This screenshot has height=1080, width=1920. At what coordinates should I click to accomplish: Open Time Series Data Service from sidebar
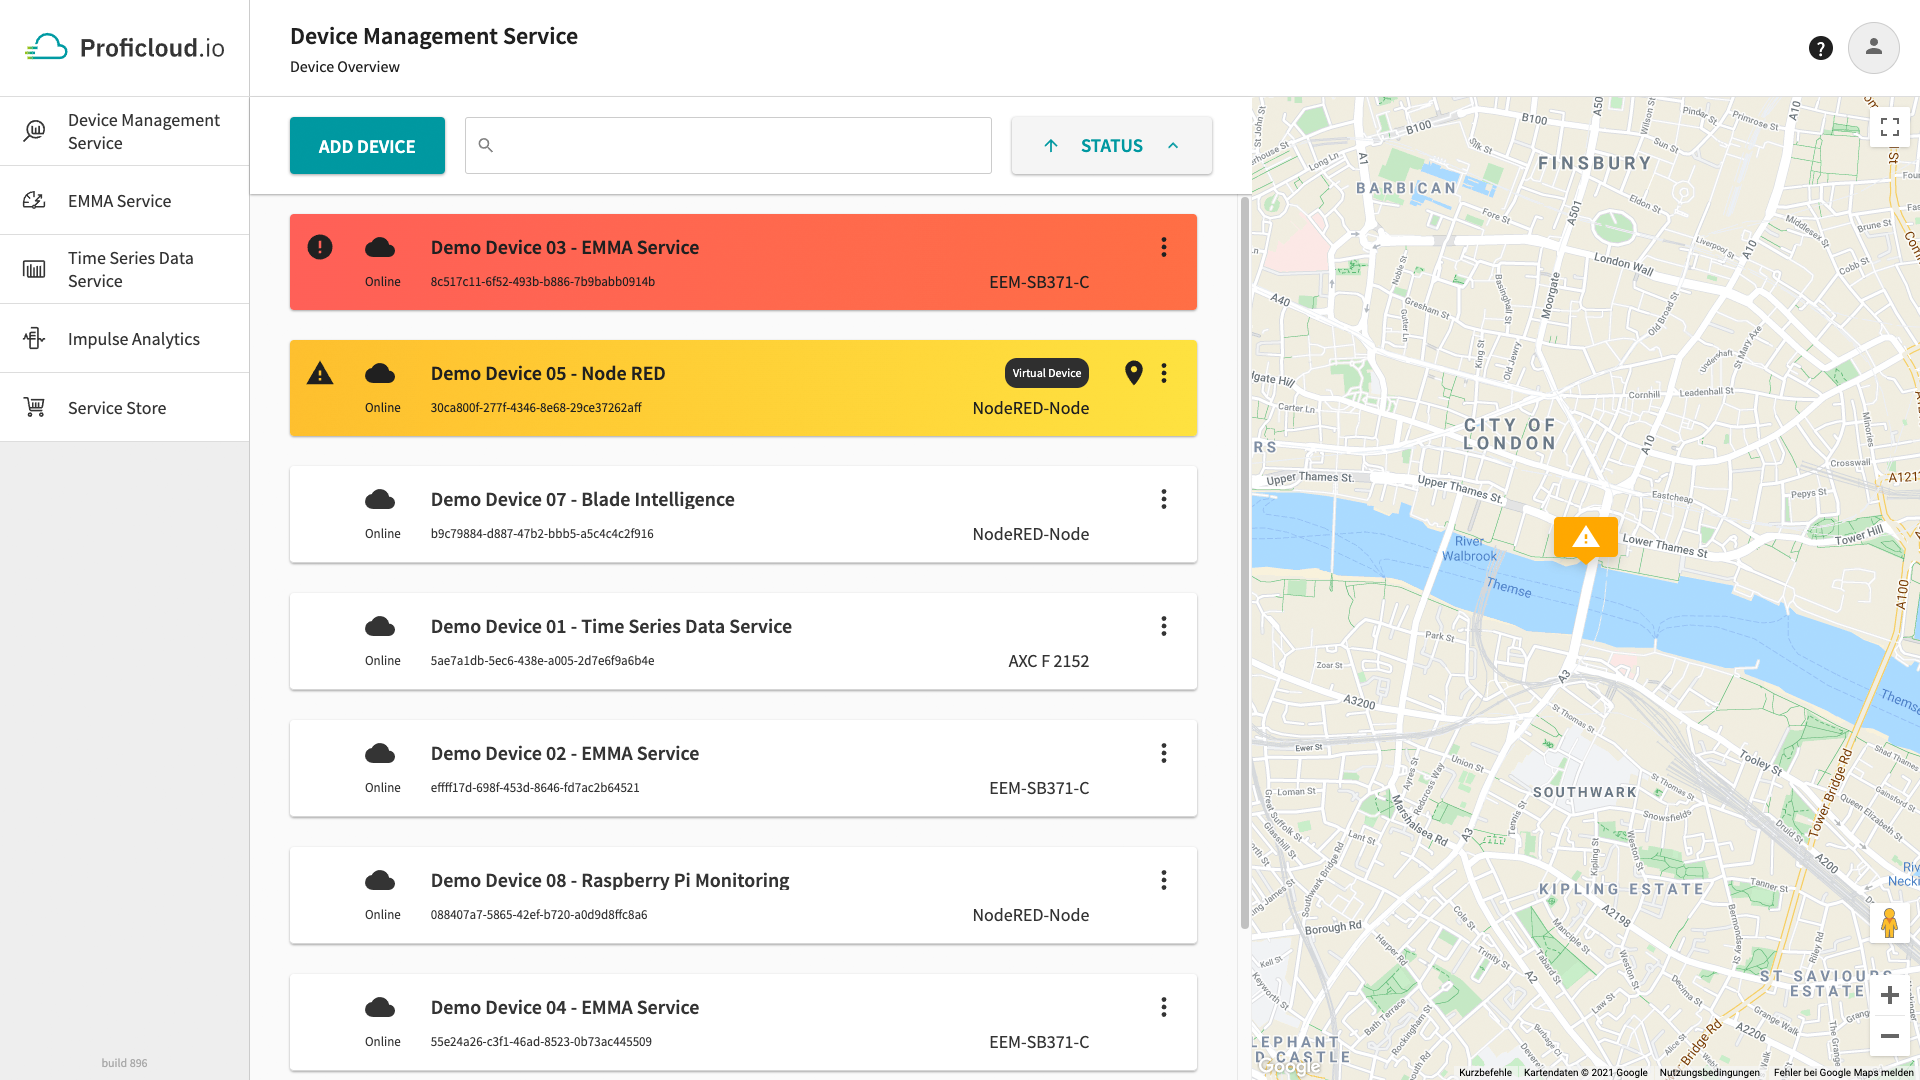34,268
